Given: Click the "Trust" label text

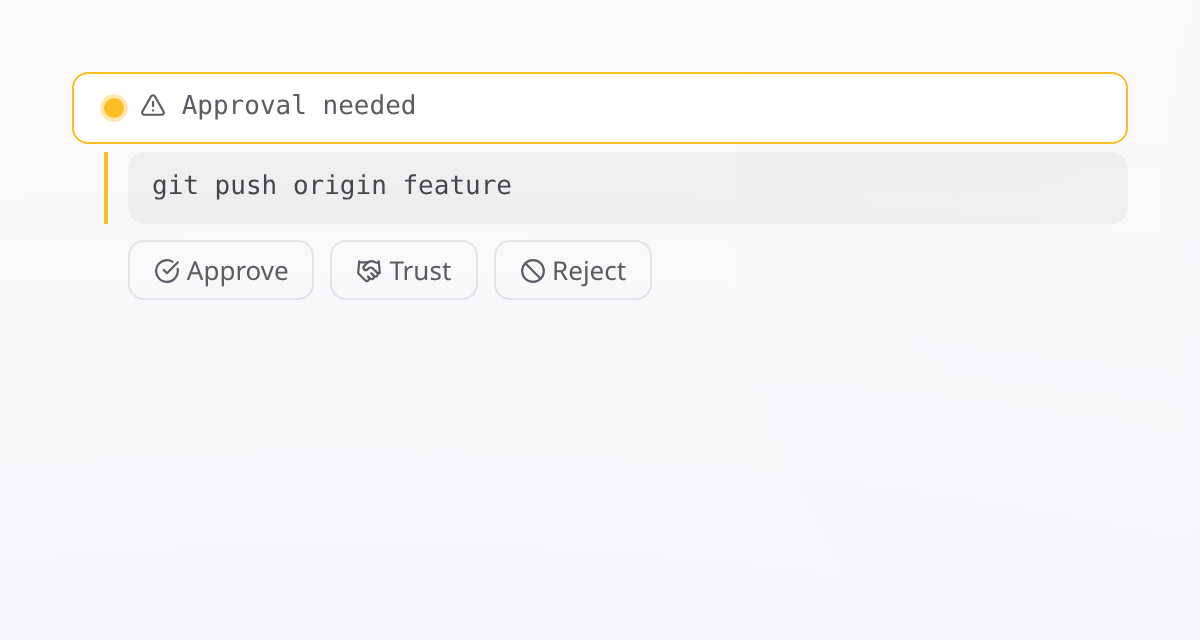Looking at the screenshot, I should pos(421,271).
